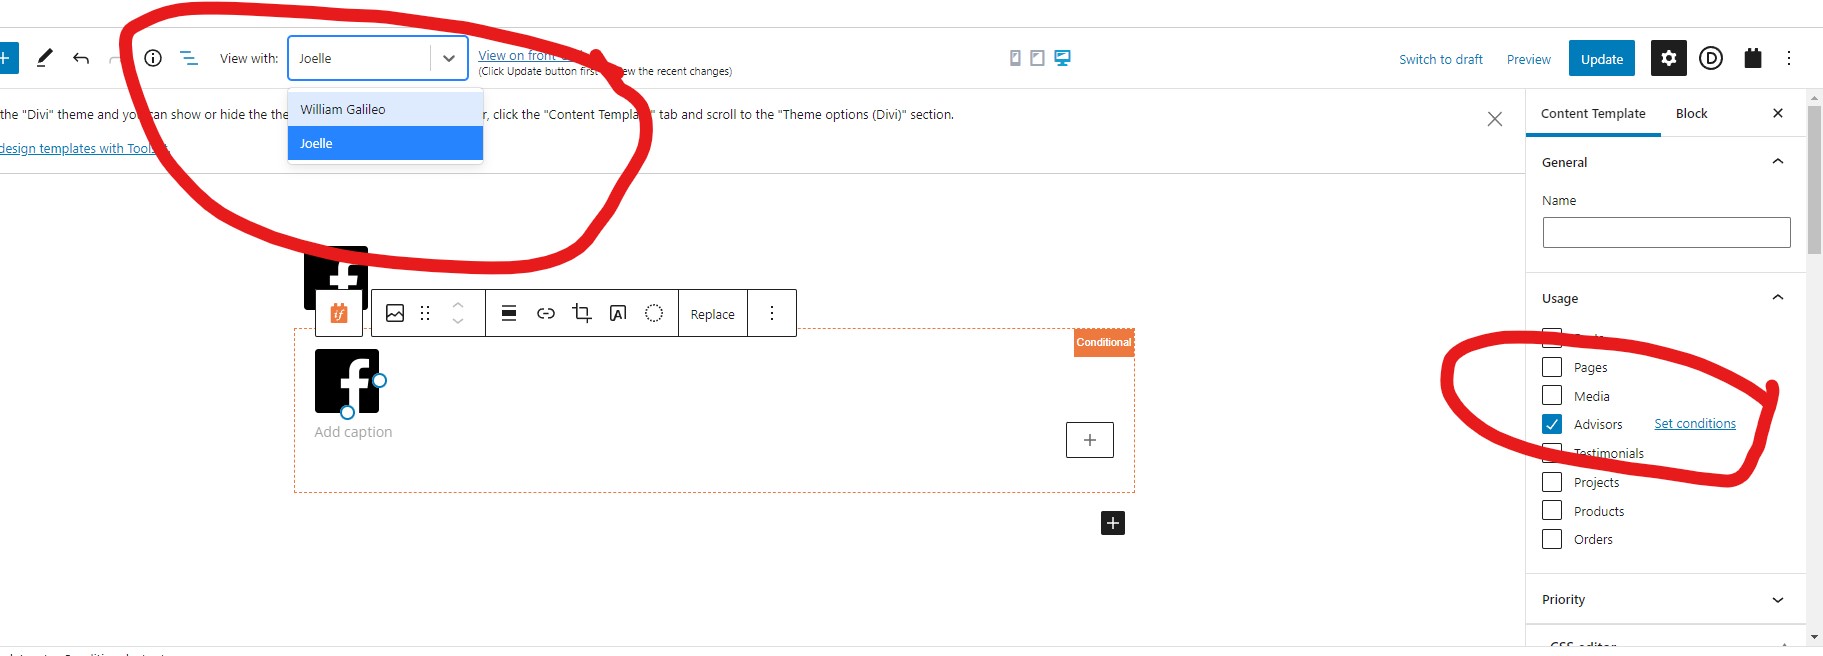
Task: Switch to desktop preview icon
Action: [x=1062, y=58]
